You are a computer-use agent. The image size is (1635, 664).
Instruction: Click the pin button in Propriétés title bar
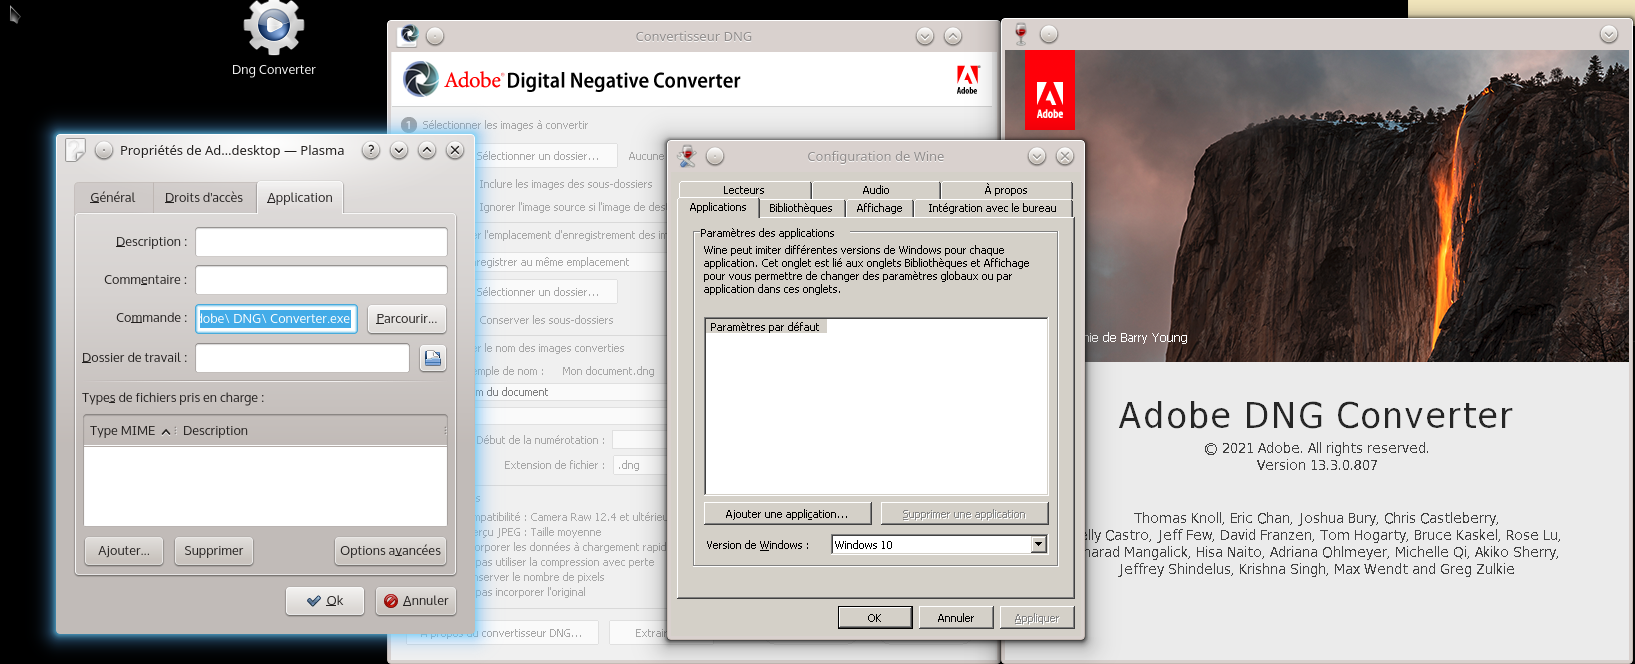point(104,150)
